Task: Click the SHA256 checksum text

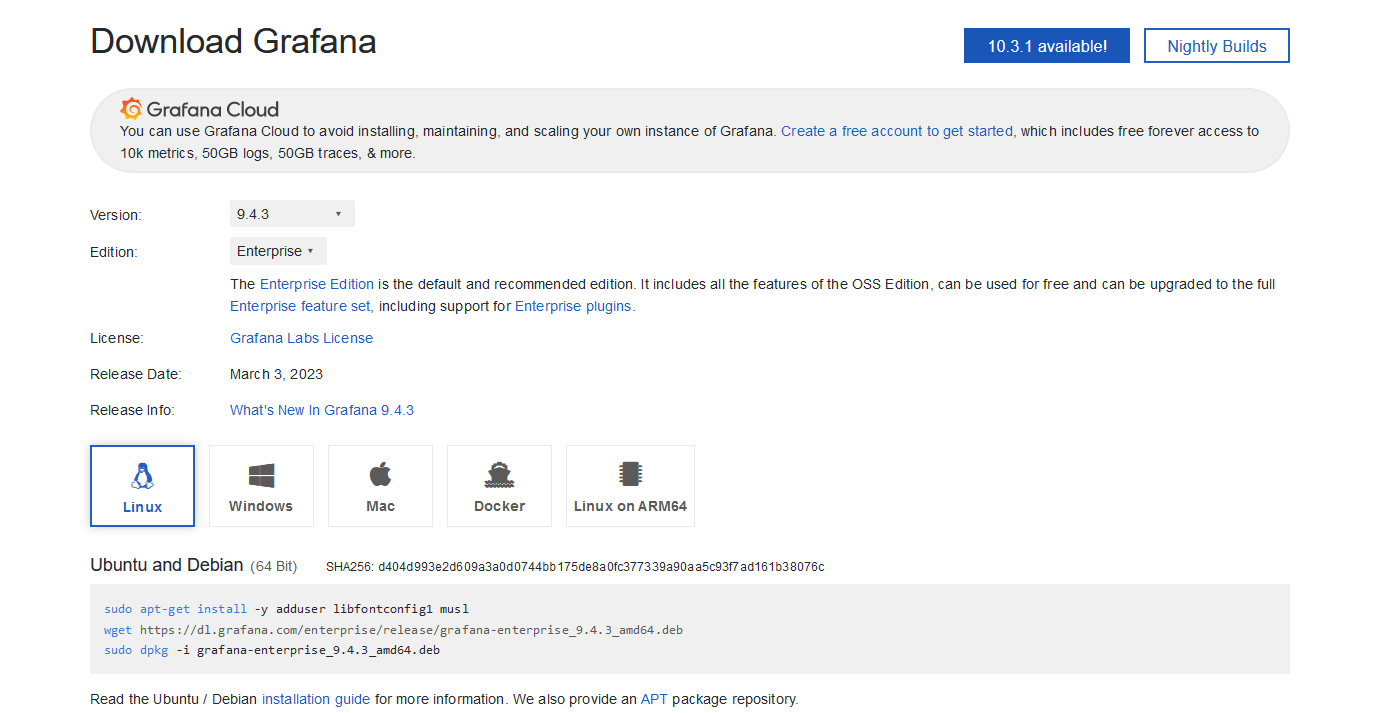Action: (575, 567)
